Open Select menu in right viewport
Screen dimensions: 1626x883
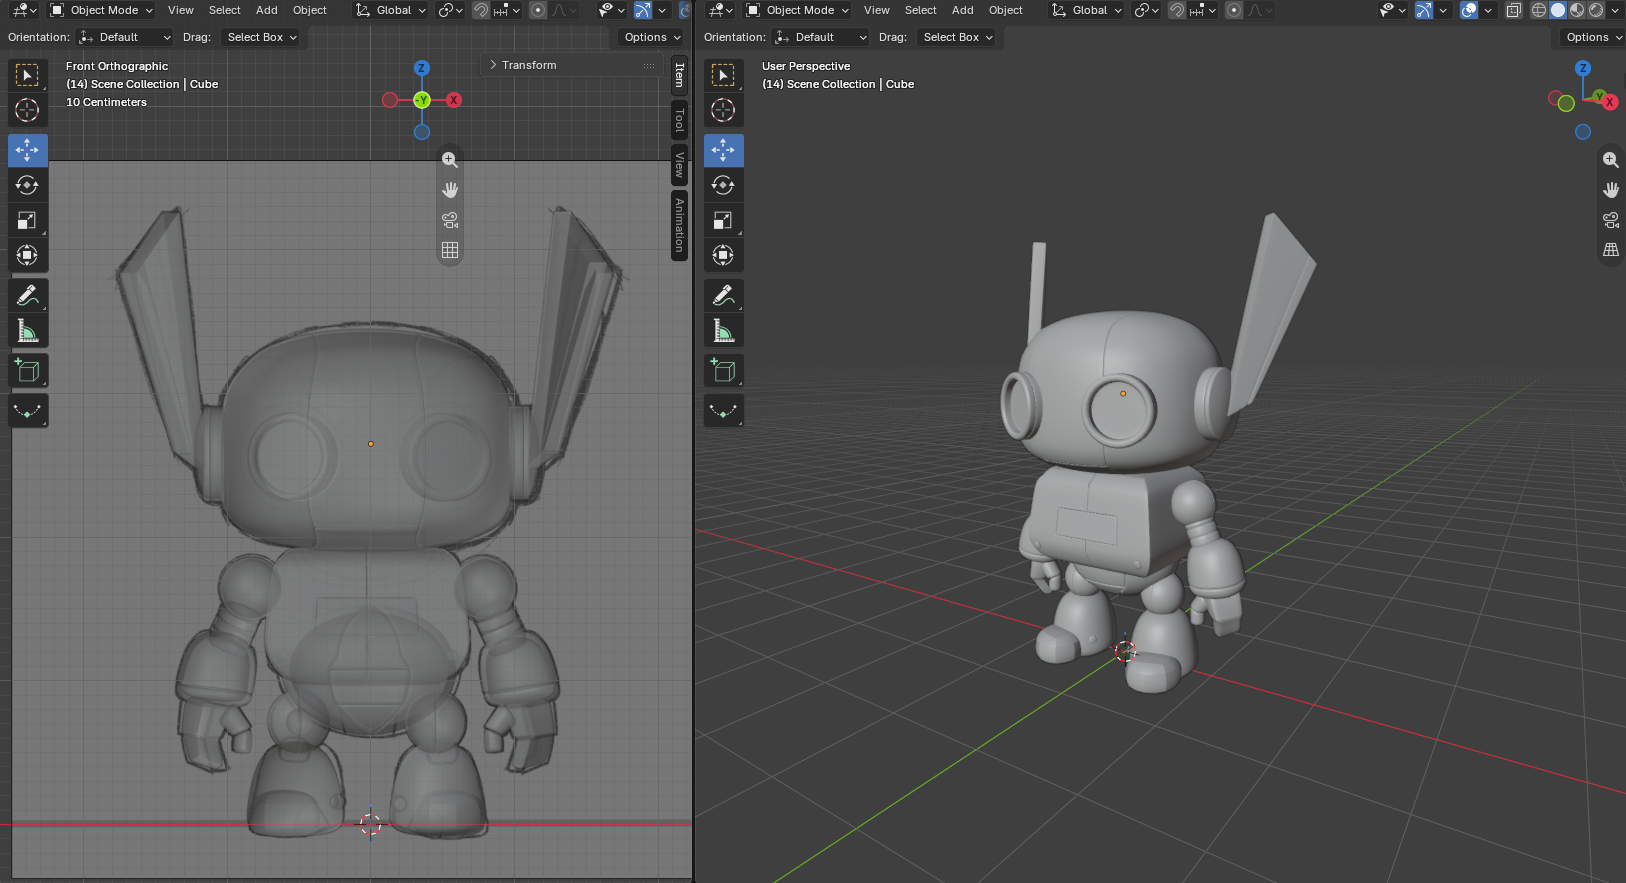(921, 10)
